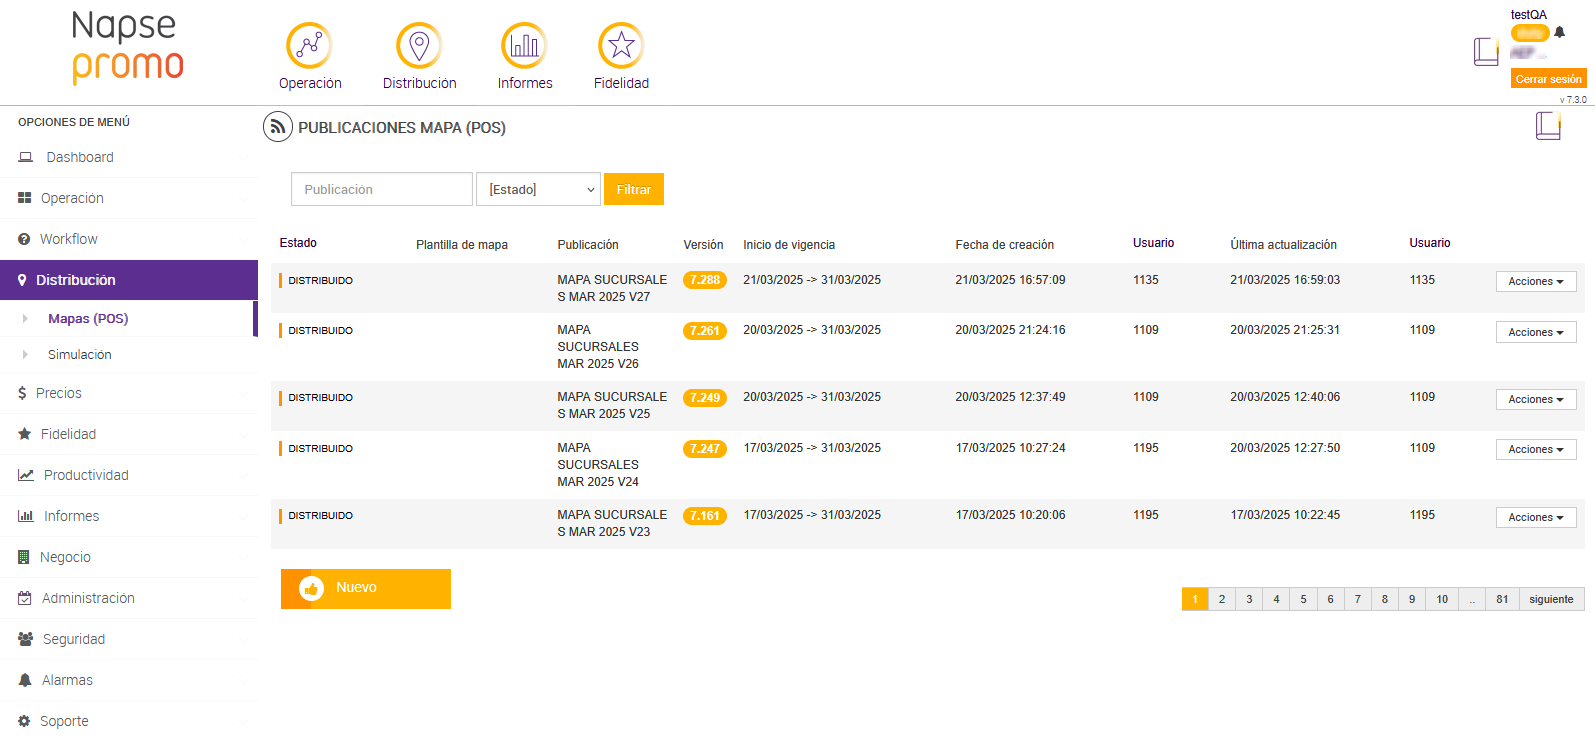1595x741 pixels.
Task: Open the Distribución map pin icon
Action: point(419,46)
